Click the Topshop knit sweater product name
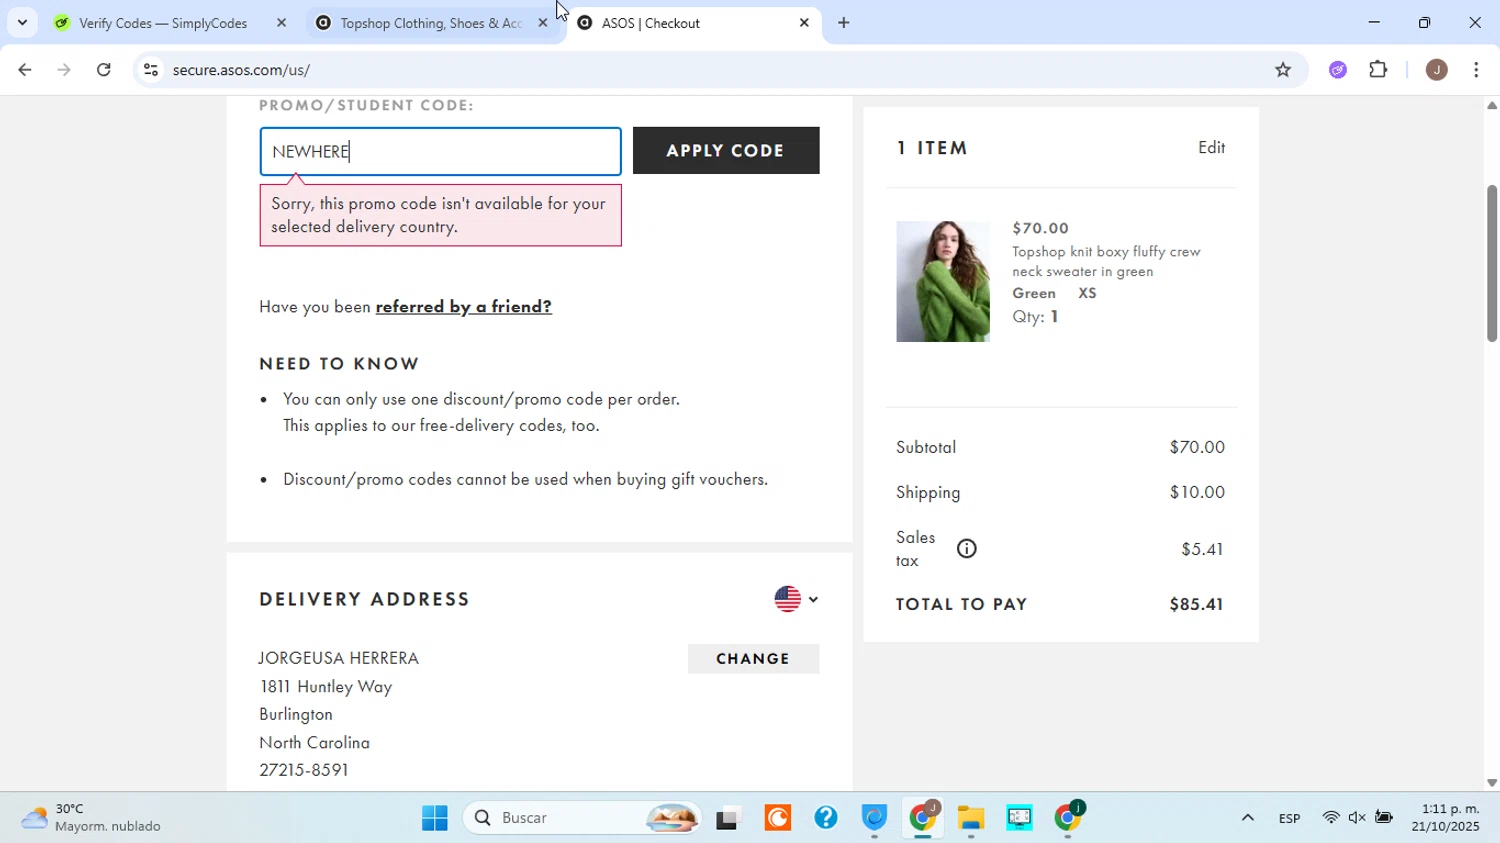 pos(1106,262)
